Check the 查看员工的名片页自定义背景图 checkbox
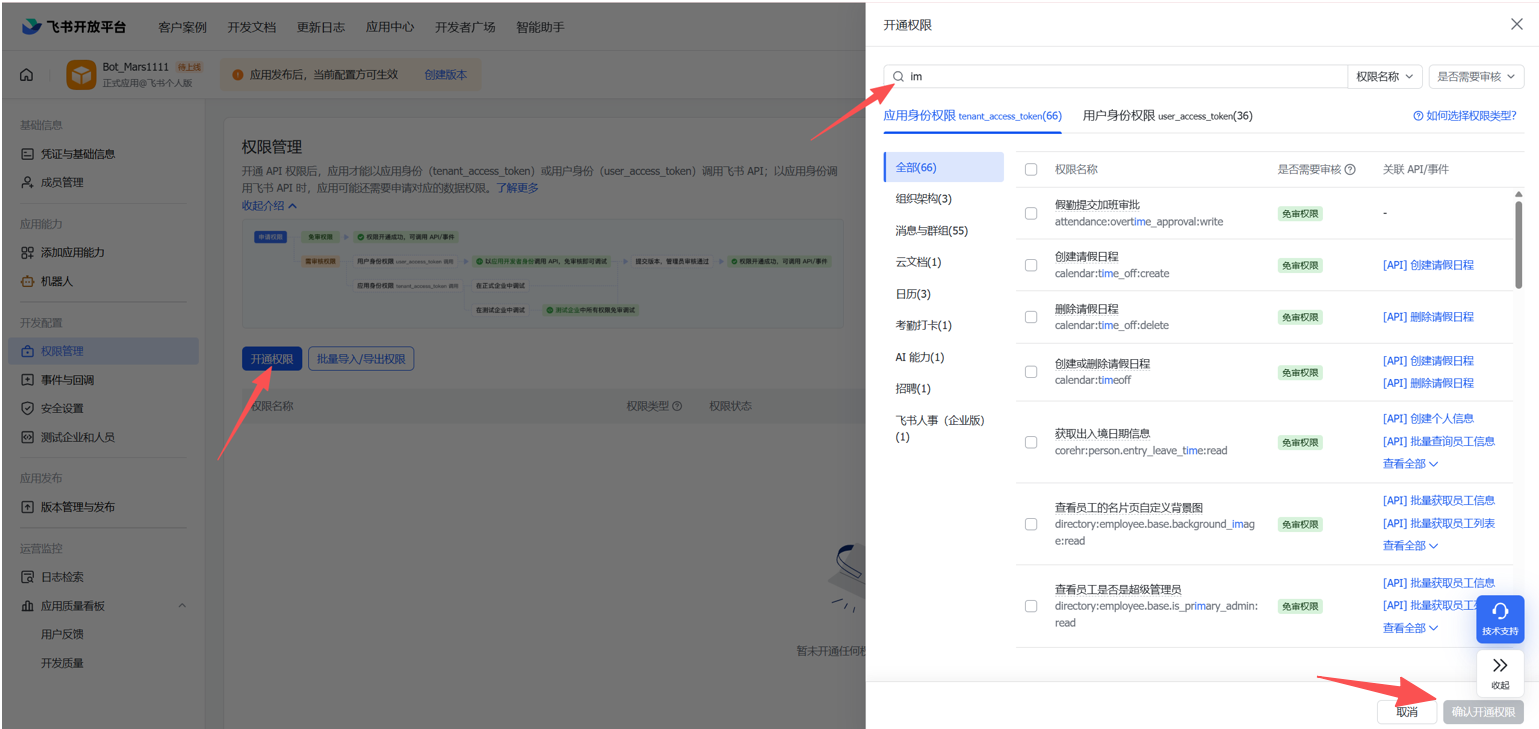Screen dimensions: 1539x729 click(1031, 524)
